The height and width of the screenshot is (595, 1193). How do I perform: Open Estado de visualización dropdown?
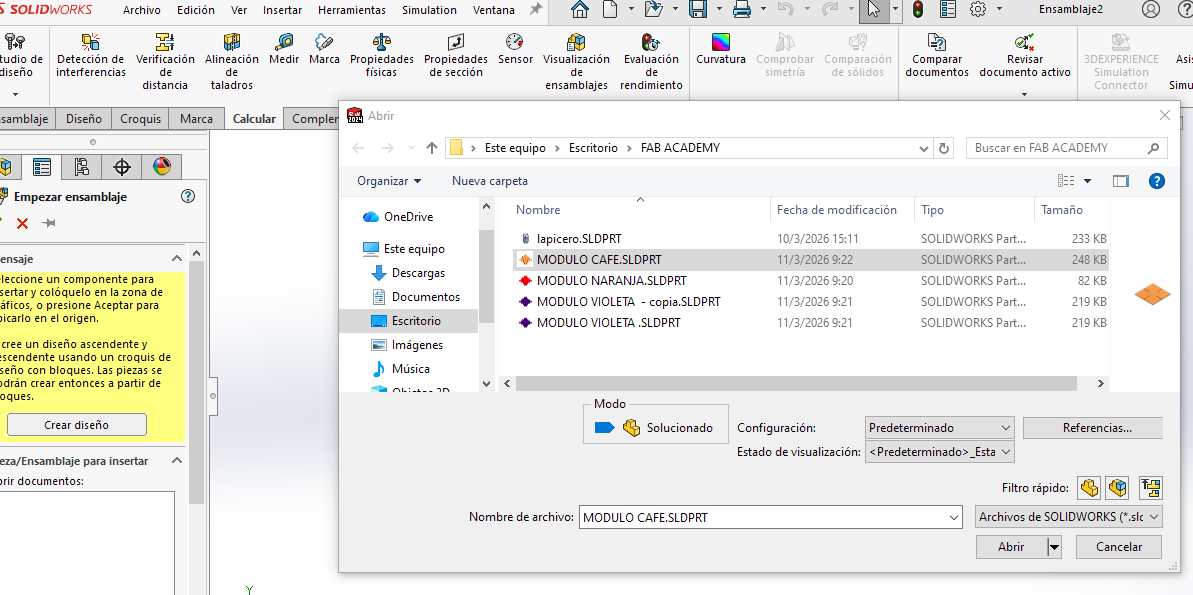(940, 451)
